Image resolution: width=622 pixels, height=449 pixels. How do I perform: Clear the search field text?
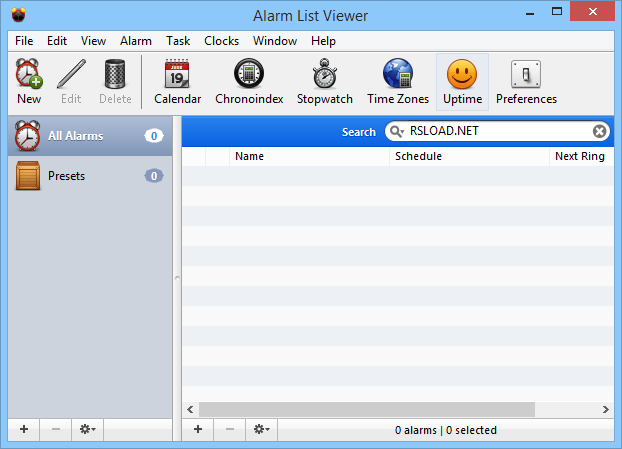pos(599,131)
